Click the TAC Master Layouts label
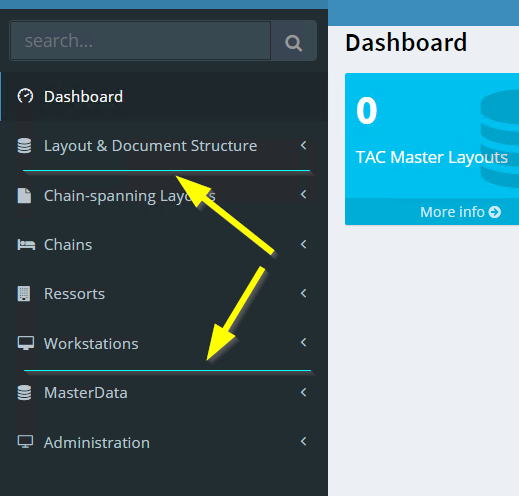Image resolution: width=519 pixels, height=496 pixels. click(432, 157)
